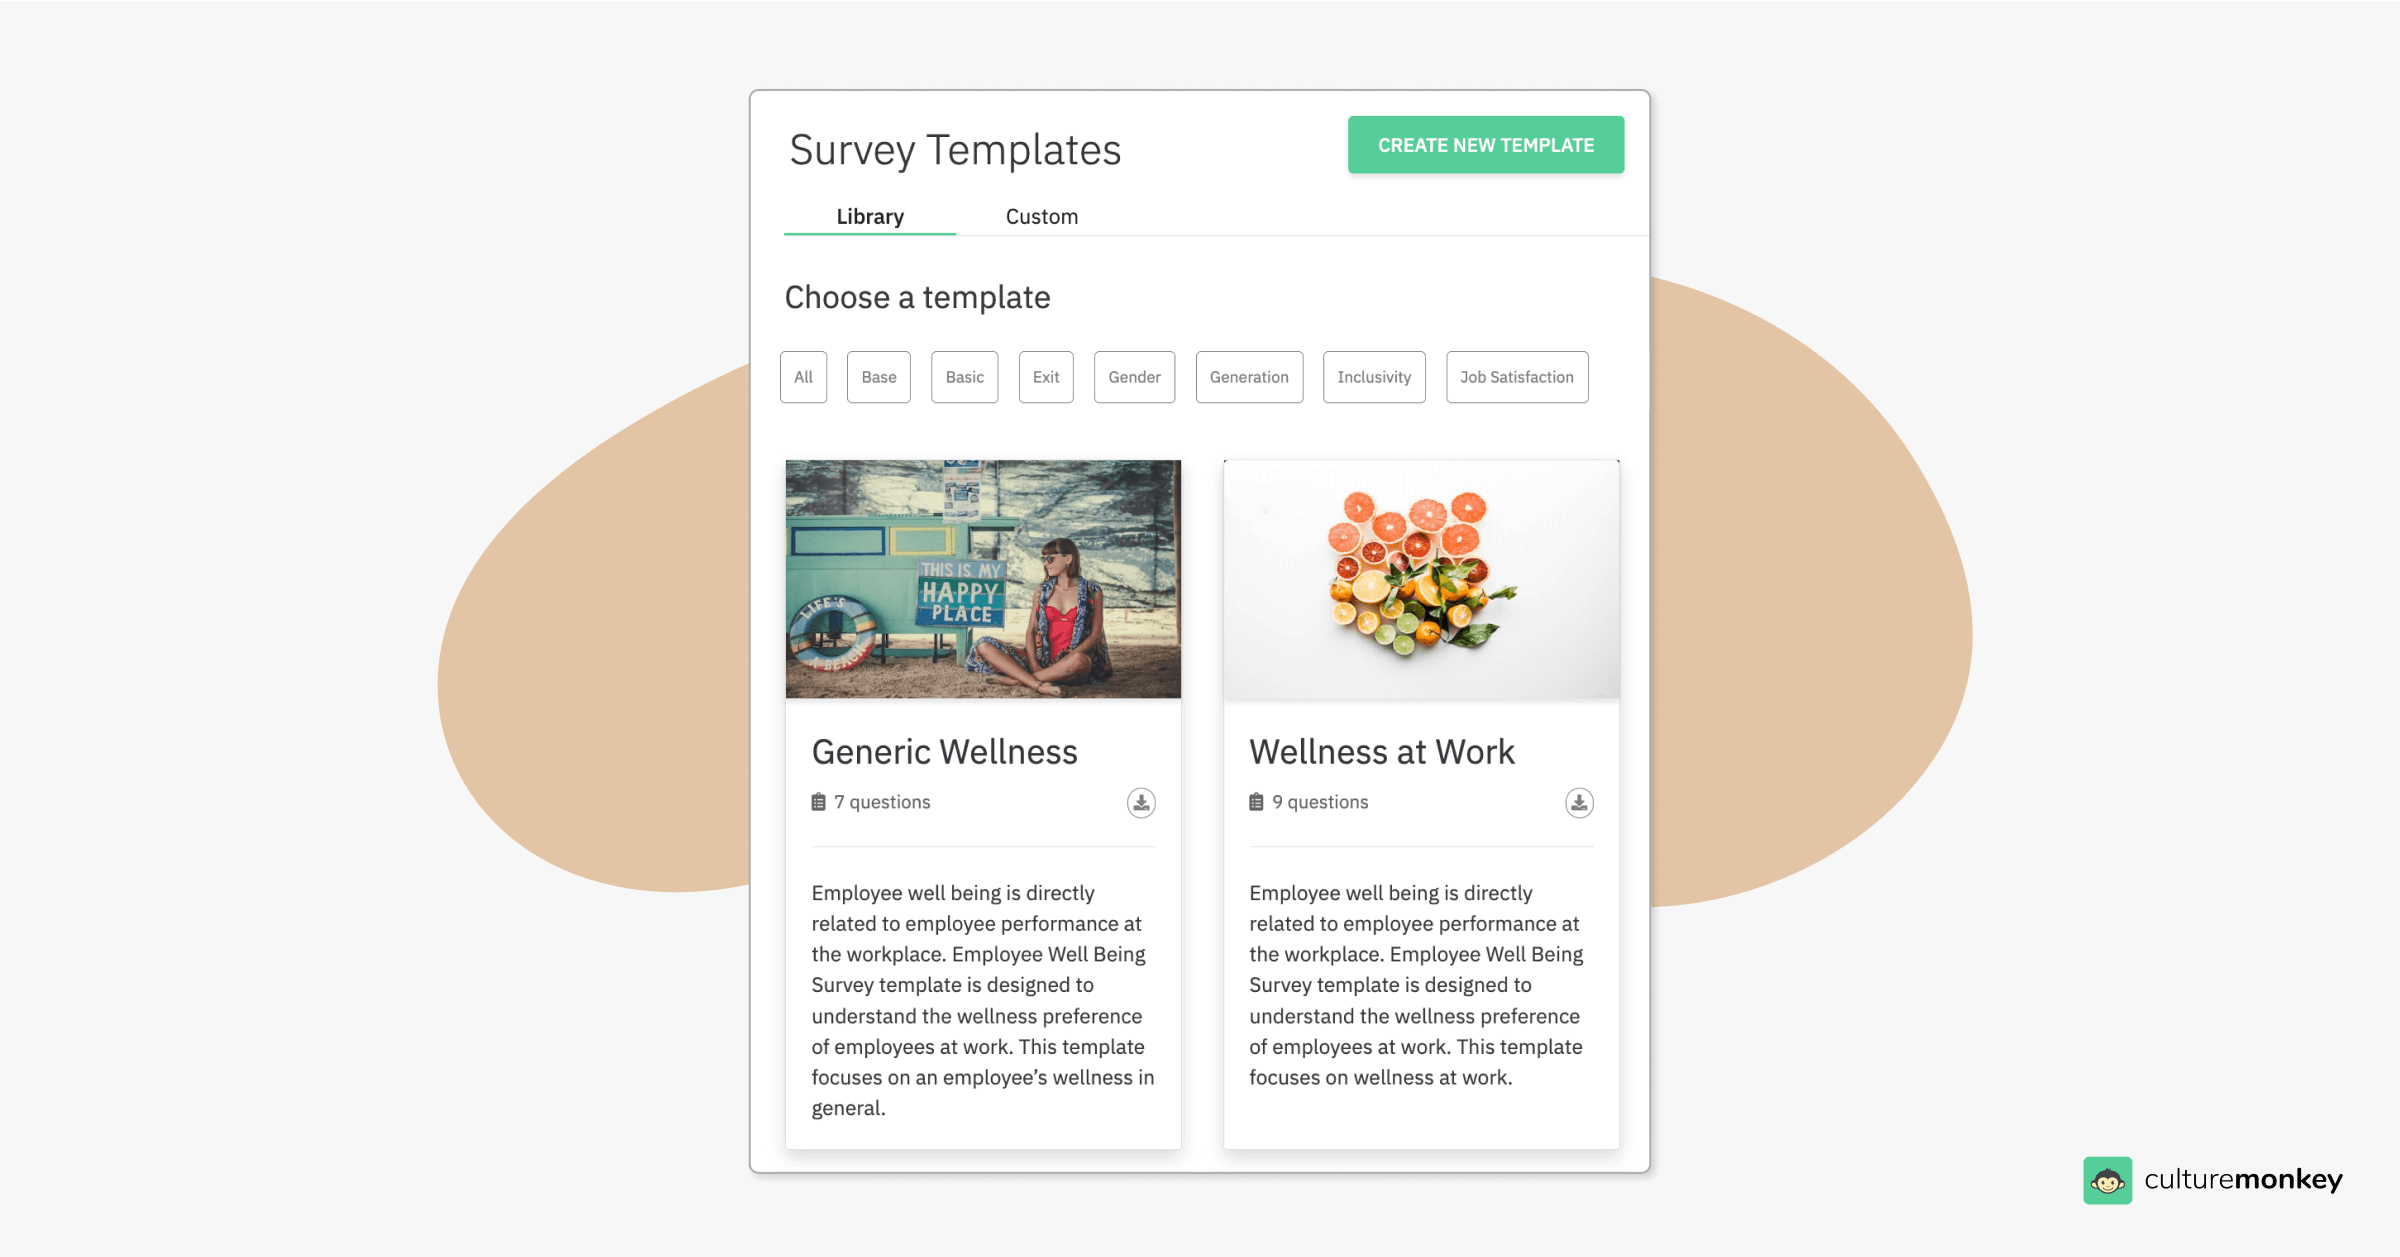Select the Job Satisfaction filter tag
This screenshot has width=2400, height=1257.
click(1516, 376)
